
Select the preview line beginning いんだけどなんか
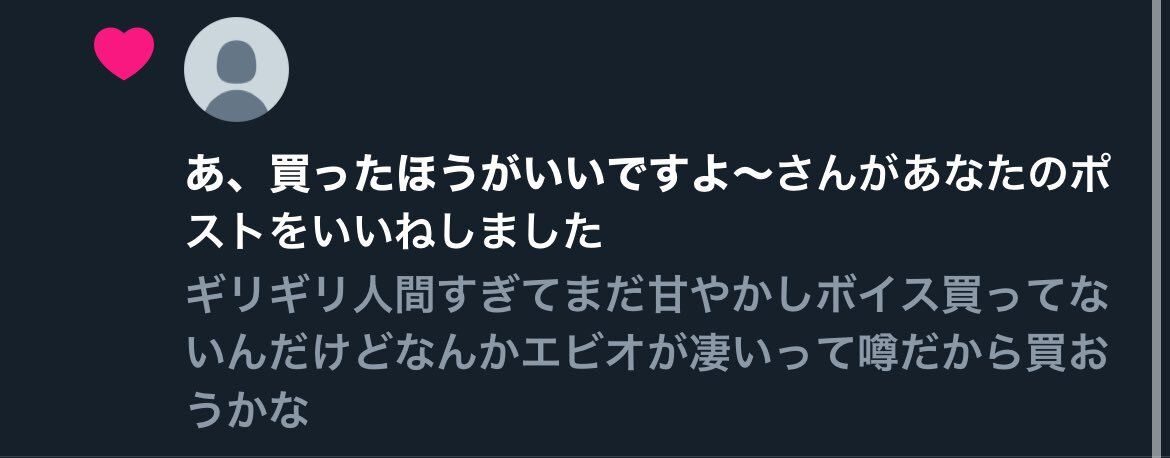click(646, 354)
